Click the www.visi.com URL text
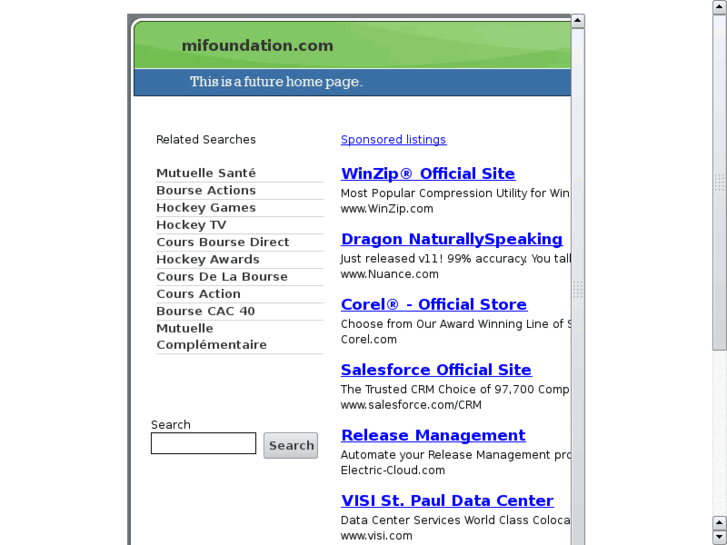Image resolution: width=727 pixels, height=545 pixels. 376,536
